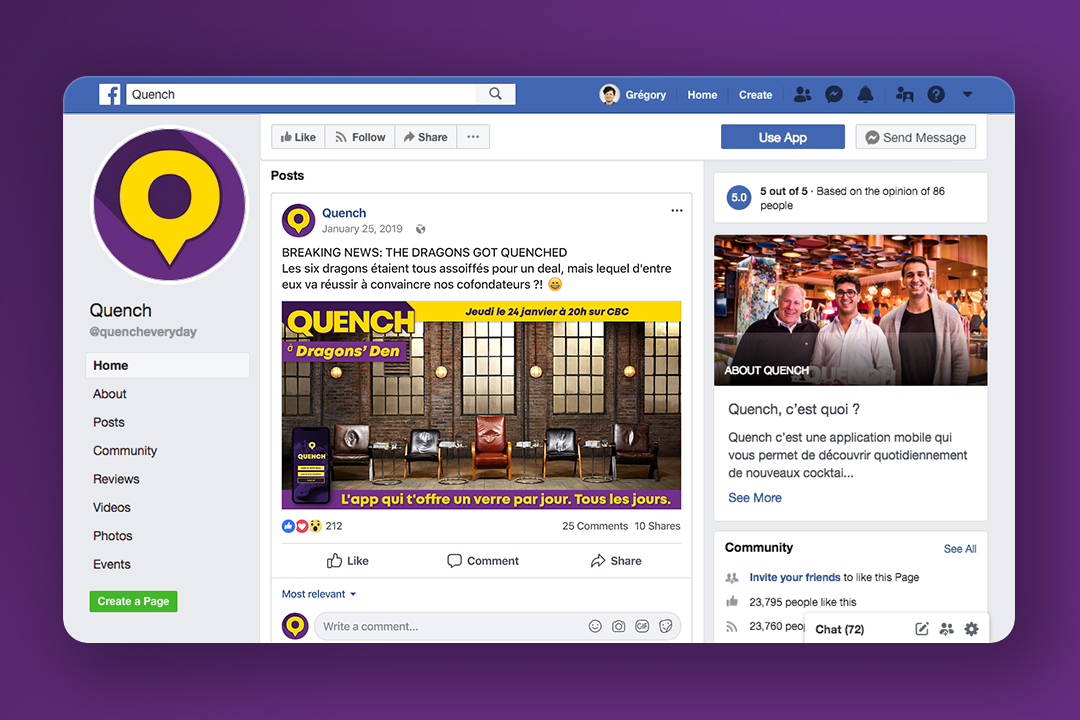This screenshot has height=720, width=1080.
Task: Click "23,795 people like this" text
Action: [x=803, y=602]
